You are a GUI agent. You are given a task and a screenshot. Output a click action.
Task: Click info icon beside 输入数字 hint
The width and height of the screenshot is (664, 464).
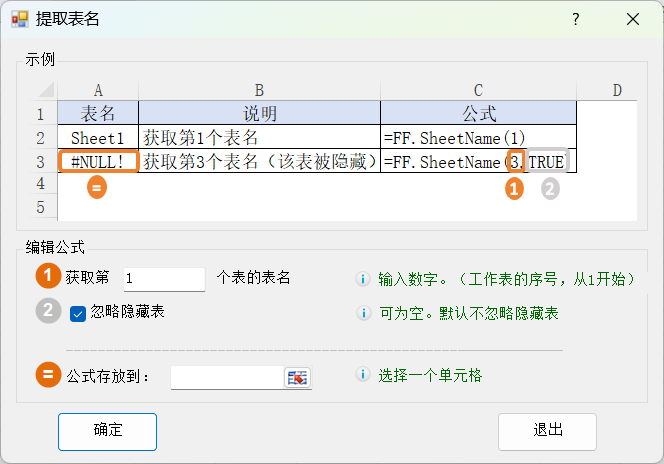(x=364, y=279)
